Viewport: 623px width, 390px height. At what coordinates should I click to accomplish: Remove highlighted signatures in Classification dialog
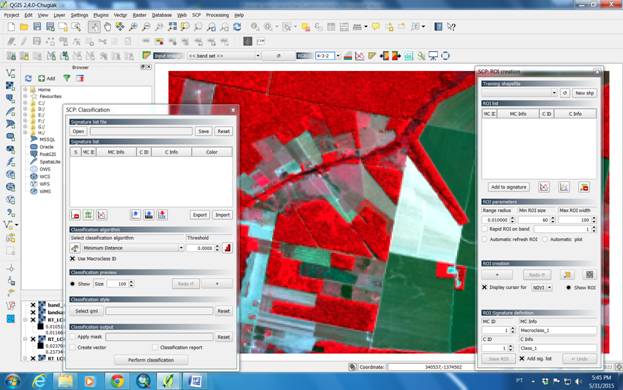pos(75,215)
